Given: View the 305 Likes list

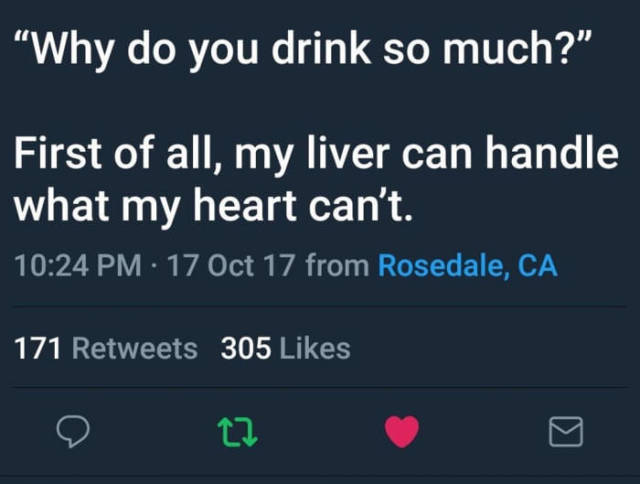Looking at the screenshot, I should 285,348.
